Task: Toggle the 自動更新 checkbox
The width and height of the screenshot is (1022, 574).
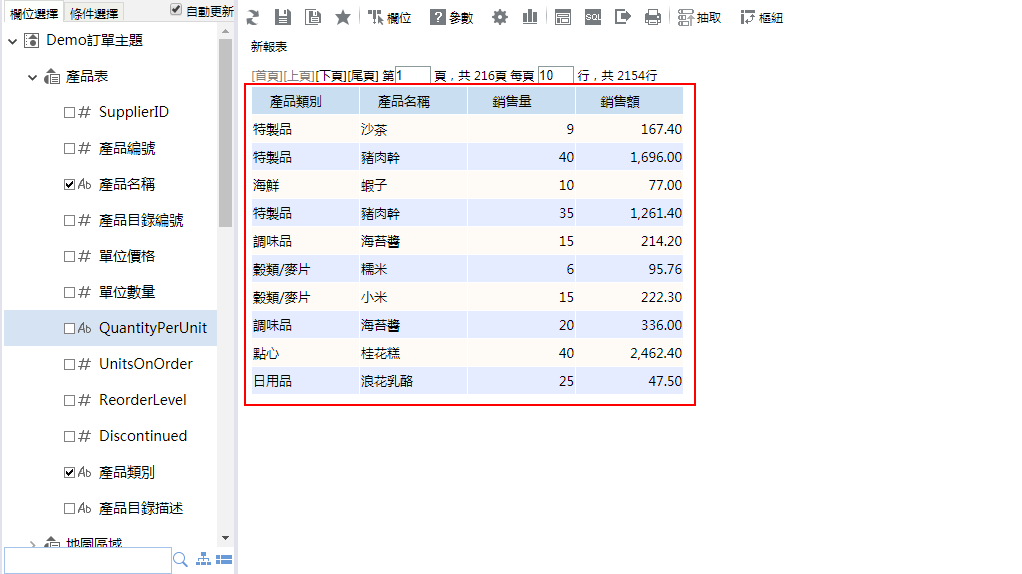Action: coord(176,10)
